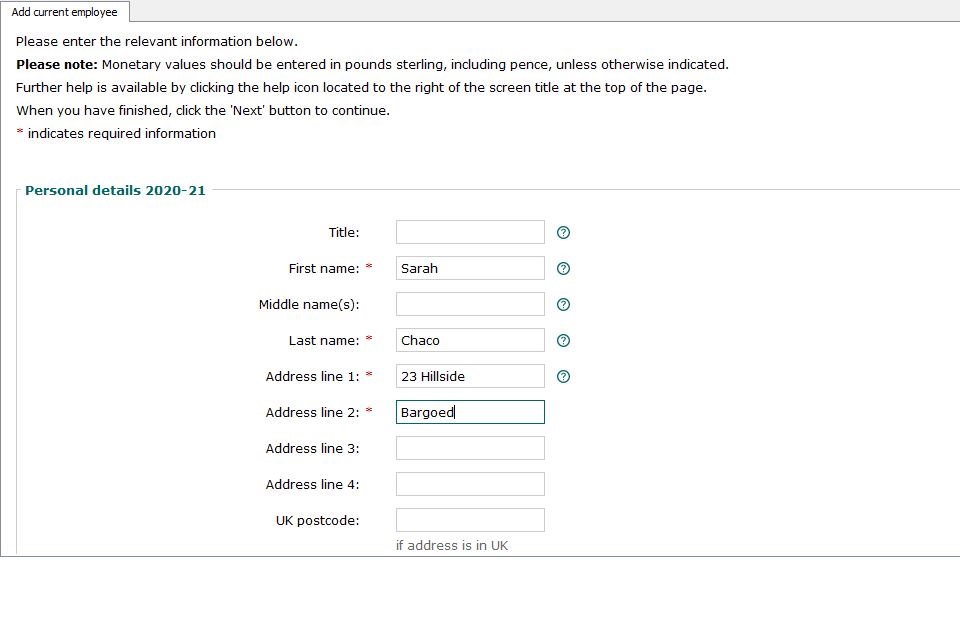Place cursor in the Address line 2 field
Image resolution: width=960 pixels, height=640 pixels.
[x=470, y=412]
